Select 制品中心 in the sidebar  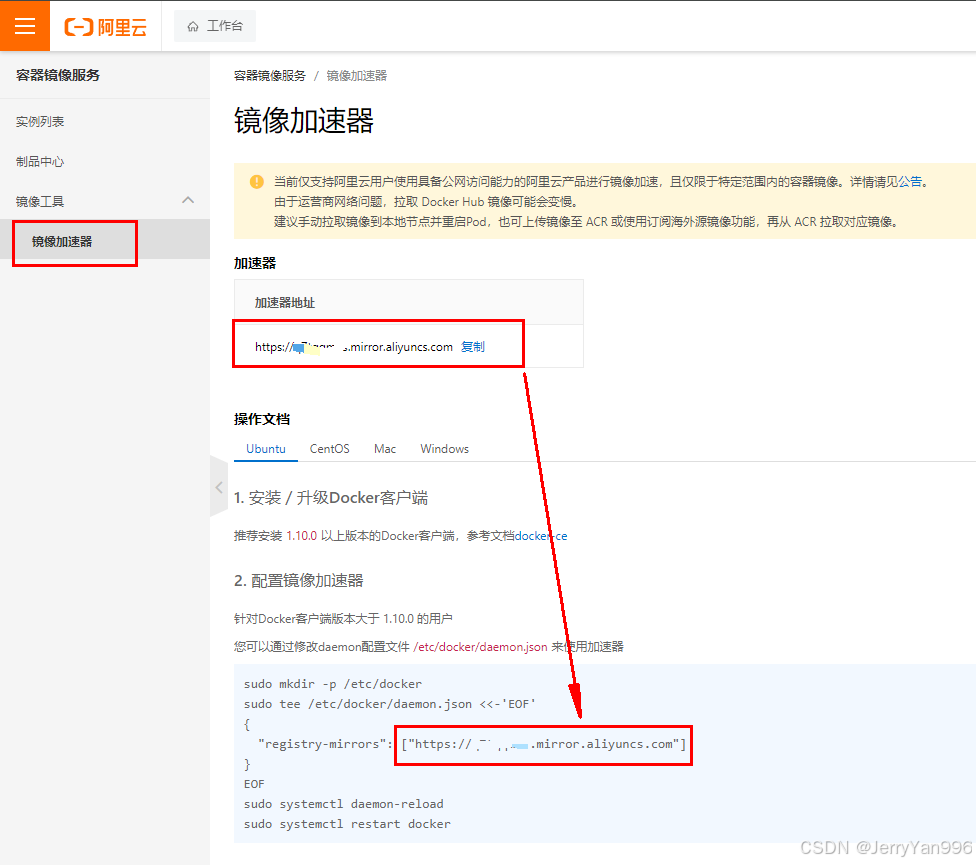pos(40,161)
